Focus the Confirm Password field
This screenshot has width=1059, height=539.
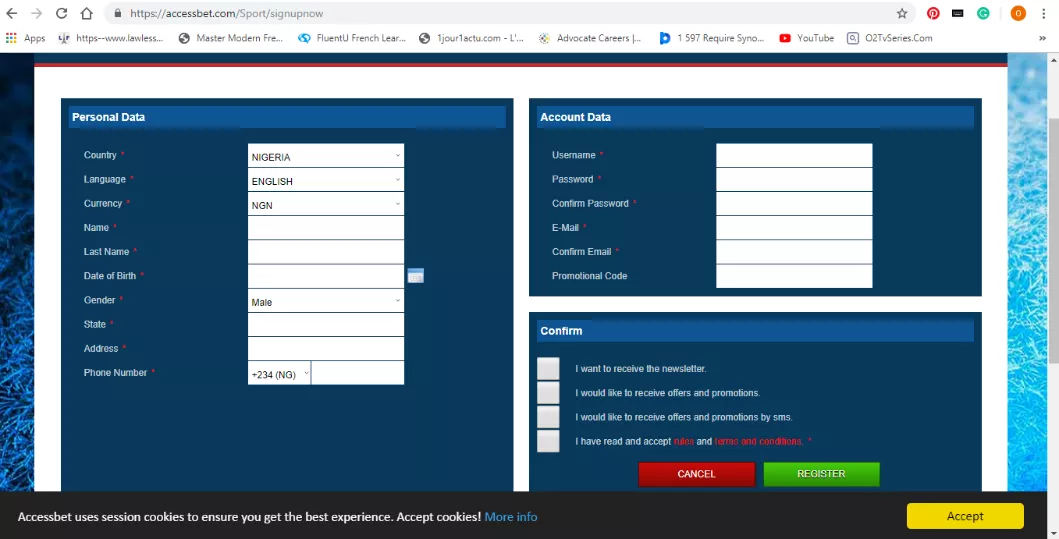tap(794, 204)
